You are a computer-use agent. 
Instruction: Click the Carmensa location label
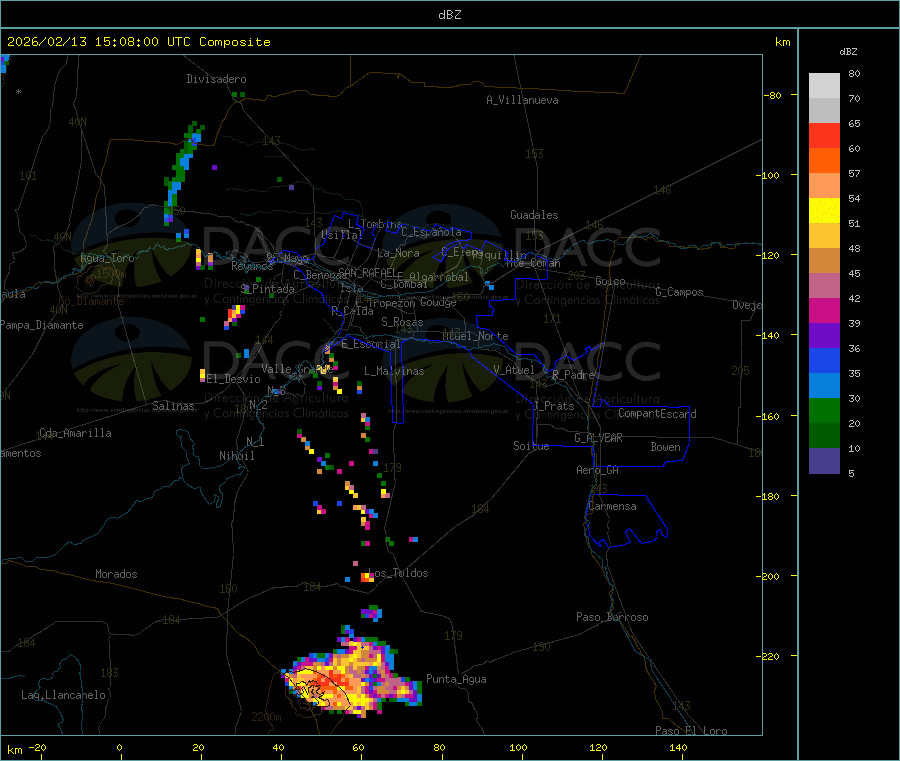(612, 506)
